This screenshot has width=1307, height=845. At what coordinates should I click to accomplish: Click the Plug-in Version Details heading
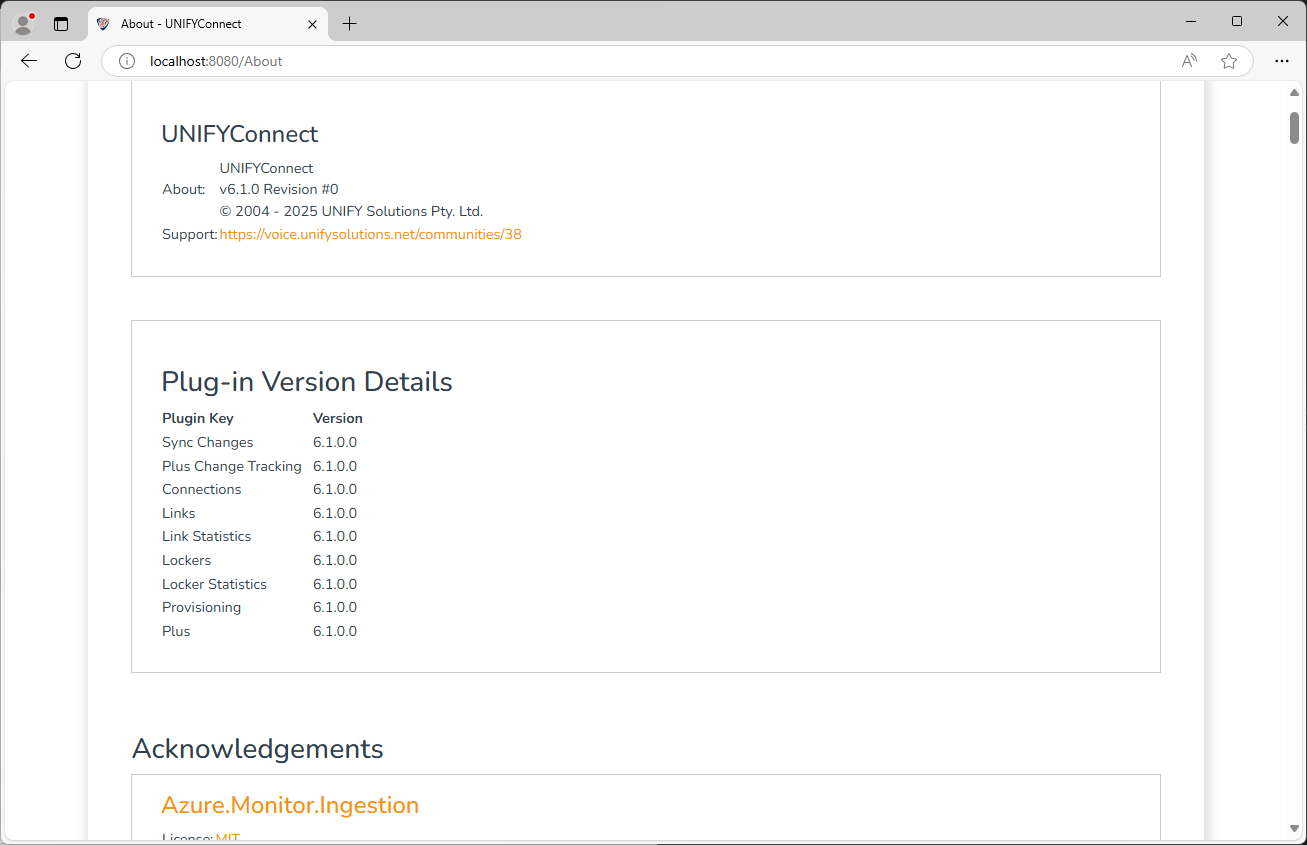click(x=307, y=382)
